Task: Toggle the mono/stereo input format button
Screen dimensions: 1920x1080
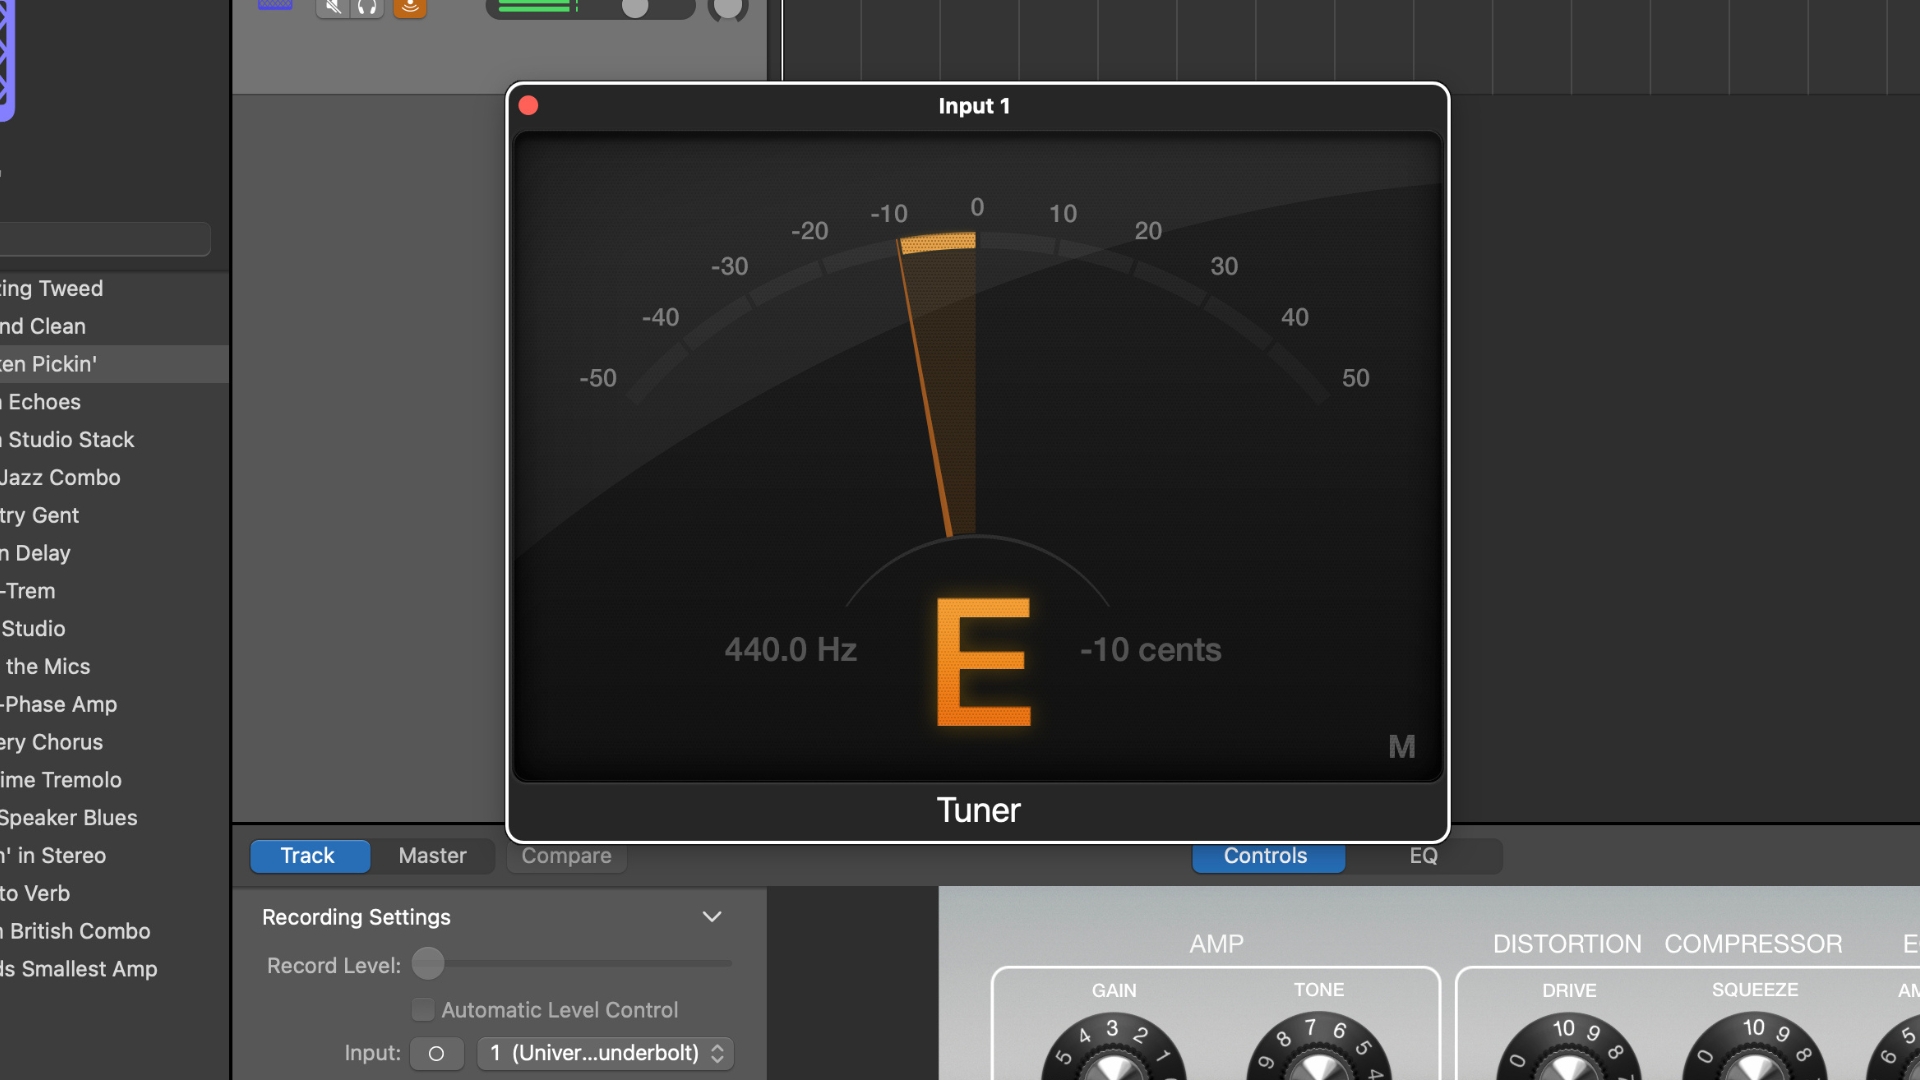Action: pyautogui.click(x=436, y=1053)
